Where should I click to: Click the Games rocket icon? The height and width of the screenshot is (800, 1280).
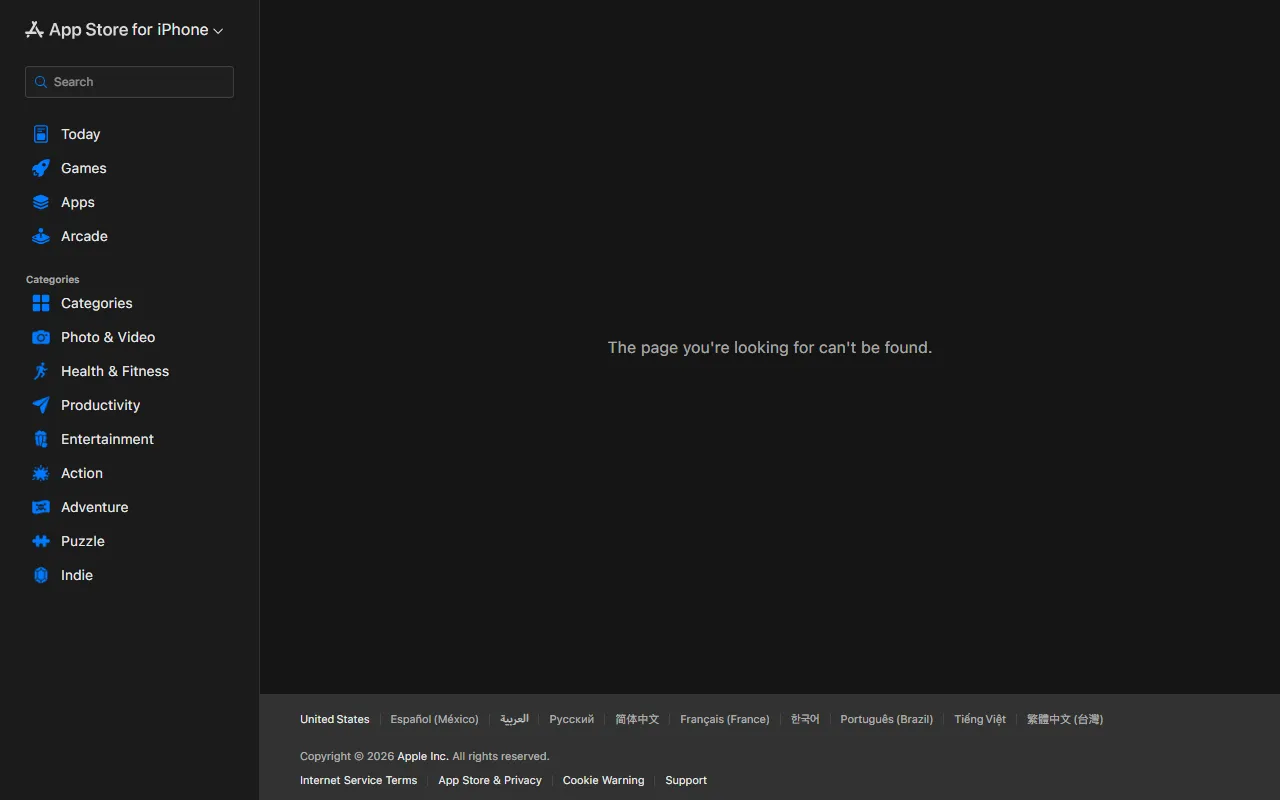point(41,168)
